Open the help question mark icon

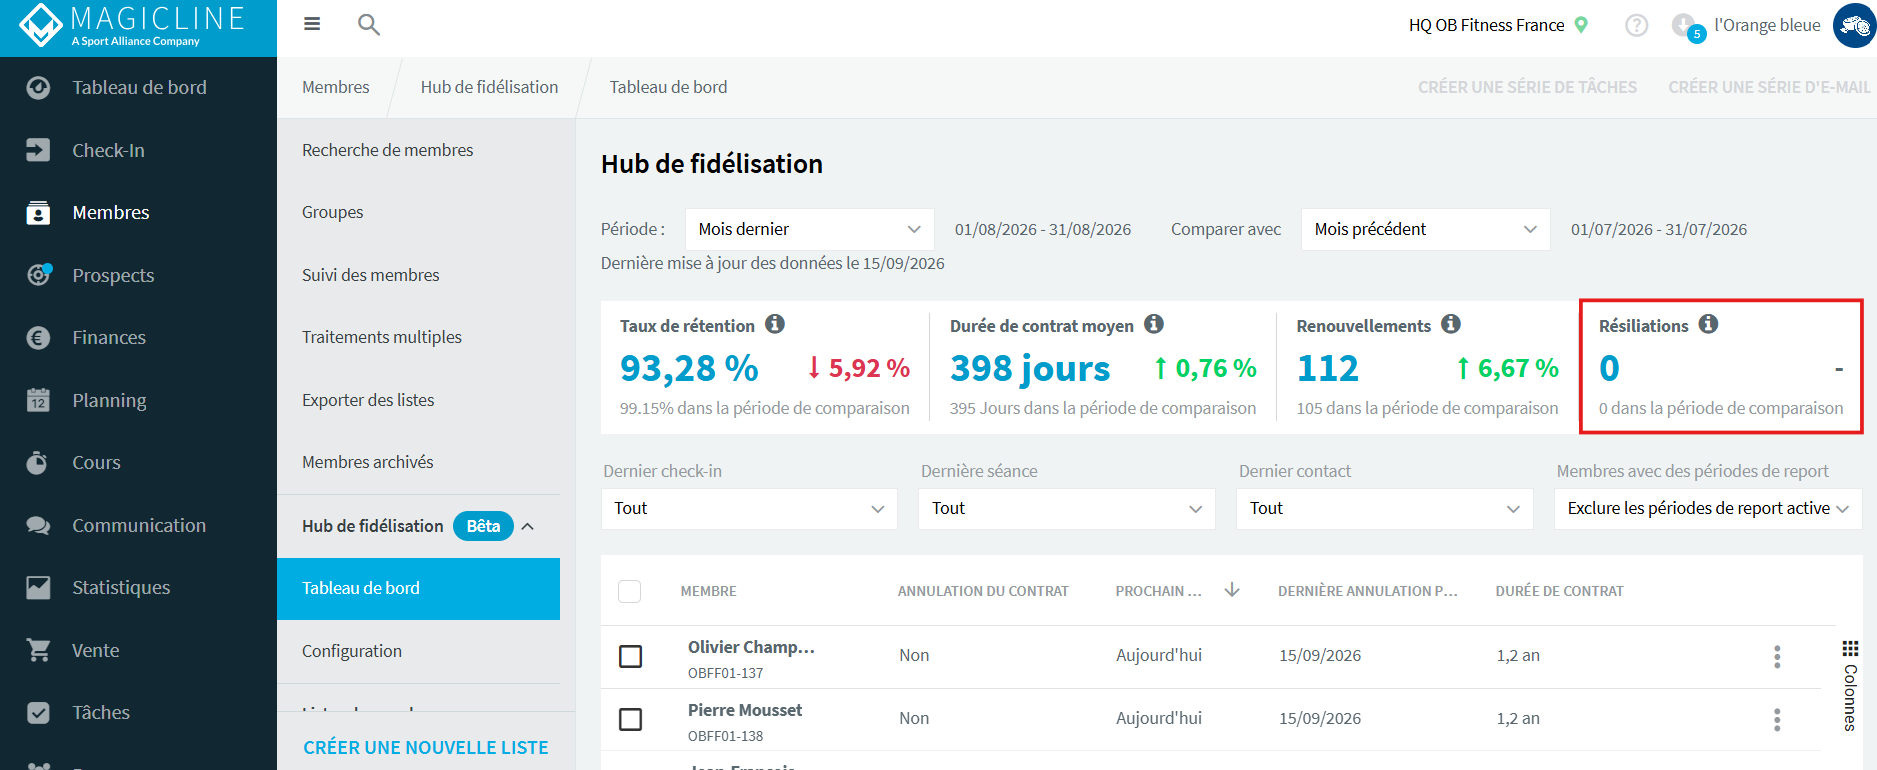[x=1637, y=25]
